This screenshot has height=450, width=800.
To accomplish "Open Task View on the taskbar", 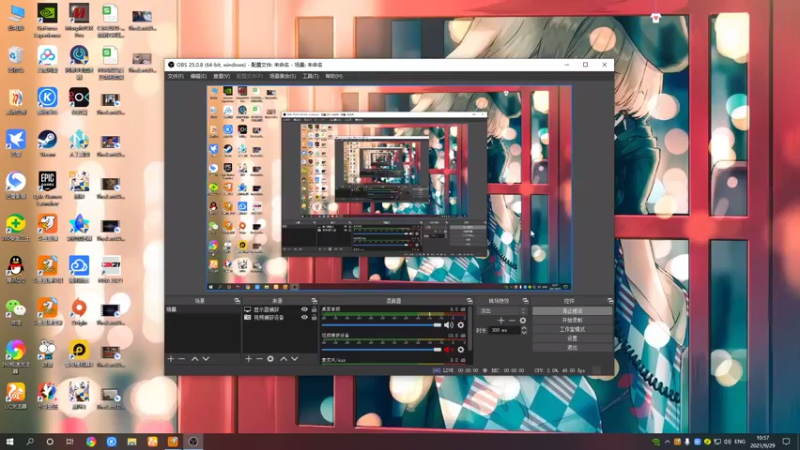I will point(70,442).
